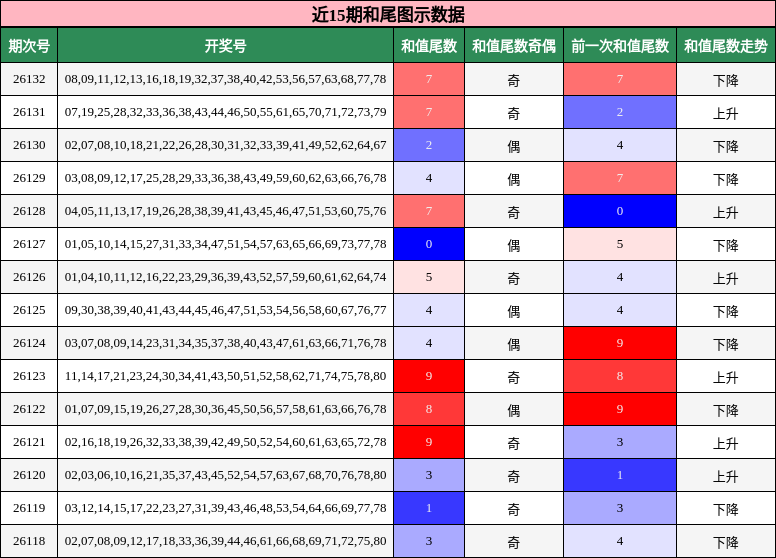Viewport: 776px width, 558px height.
Task: Select draw numbers starting 11,14,17,21 for 26123
Action: (226, 376)
